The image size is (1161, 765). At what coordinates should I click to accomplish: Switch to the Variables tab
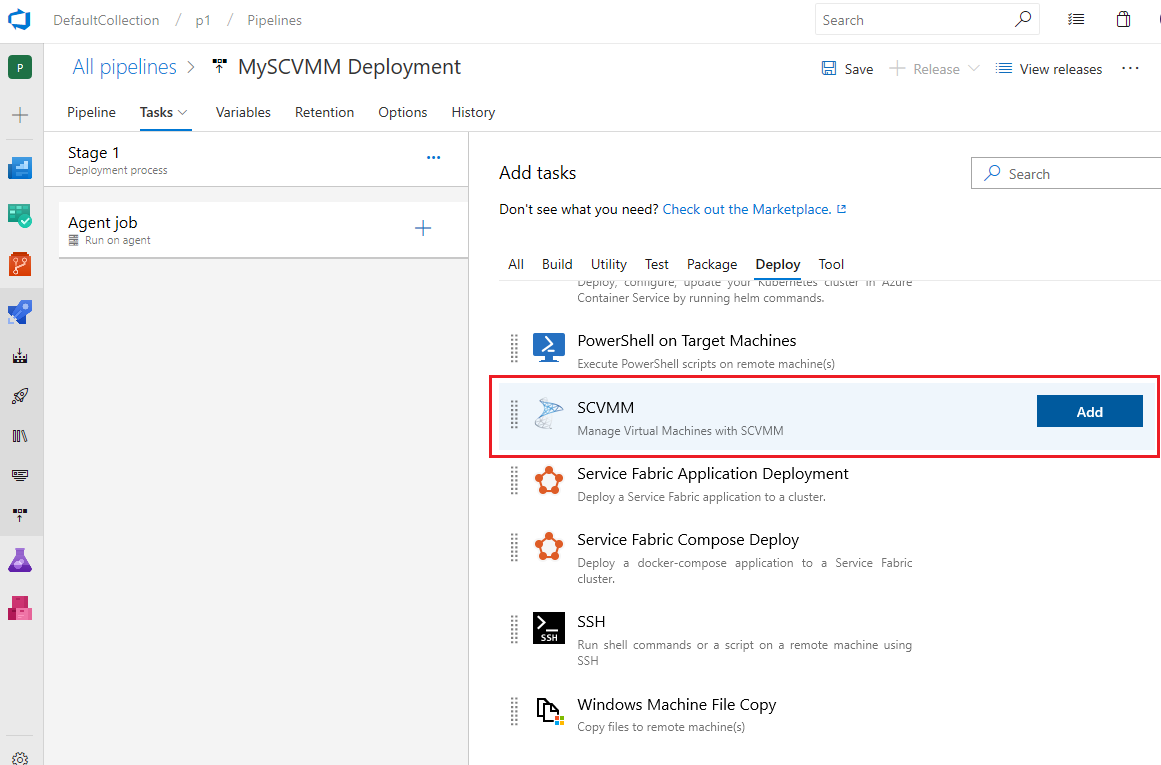point(243,113)
